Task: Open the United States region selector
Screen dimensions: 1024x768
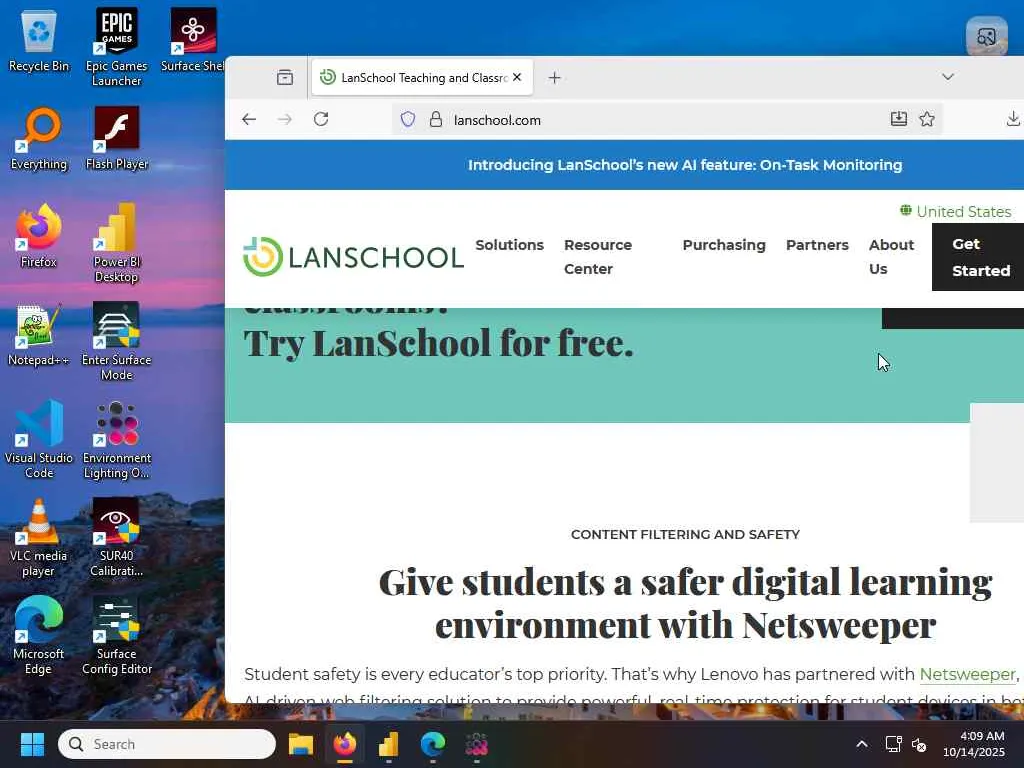Action: click(955, 212)
